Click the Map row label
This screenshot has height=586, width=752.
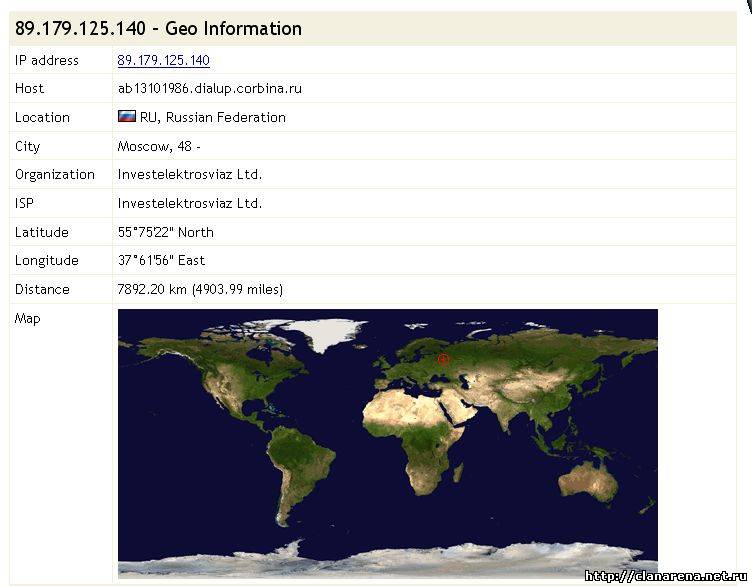click(x=27, y=319)
